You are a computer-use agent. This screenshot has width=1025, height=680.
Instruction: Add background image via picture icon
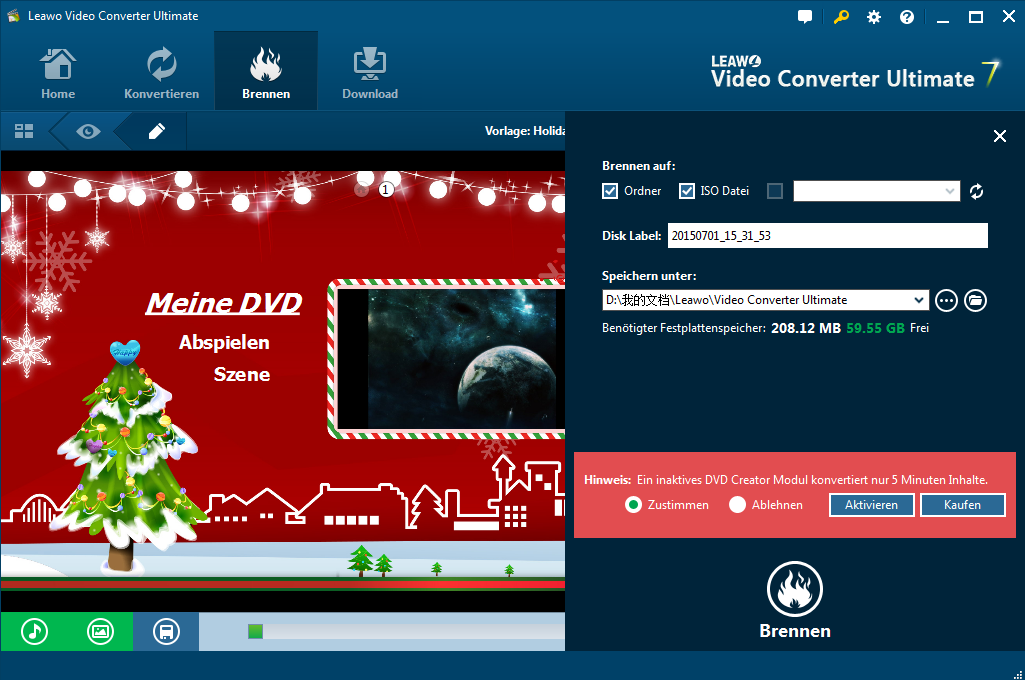click(100, 632)
